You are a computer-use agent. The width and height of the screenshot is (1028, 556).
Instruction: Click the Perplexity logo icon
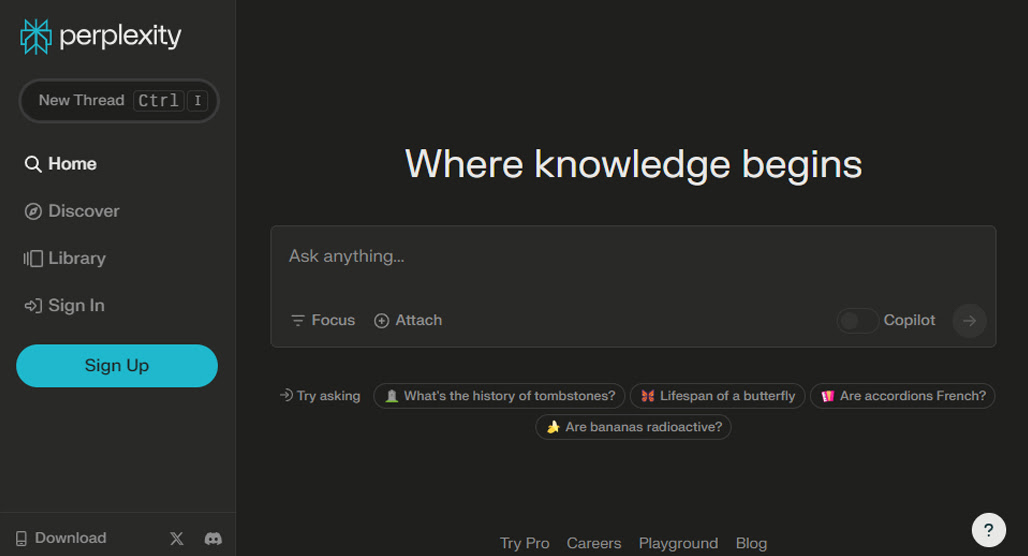pos(35,36)
